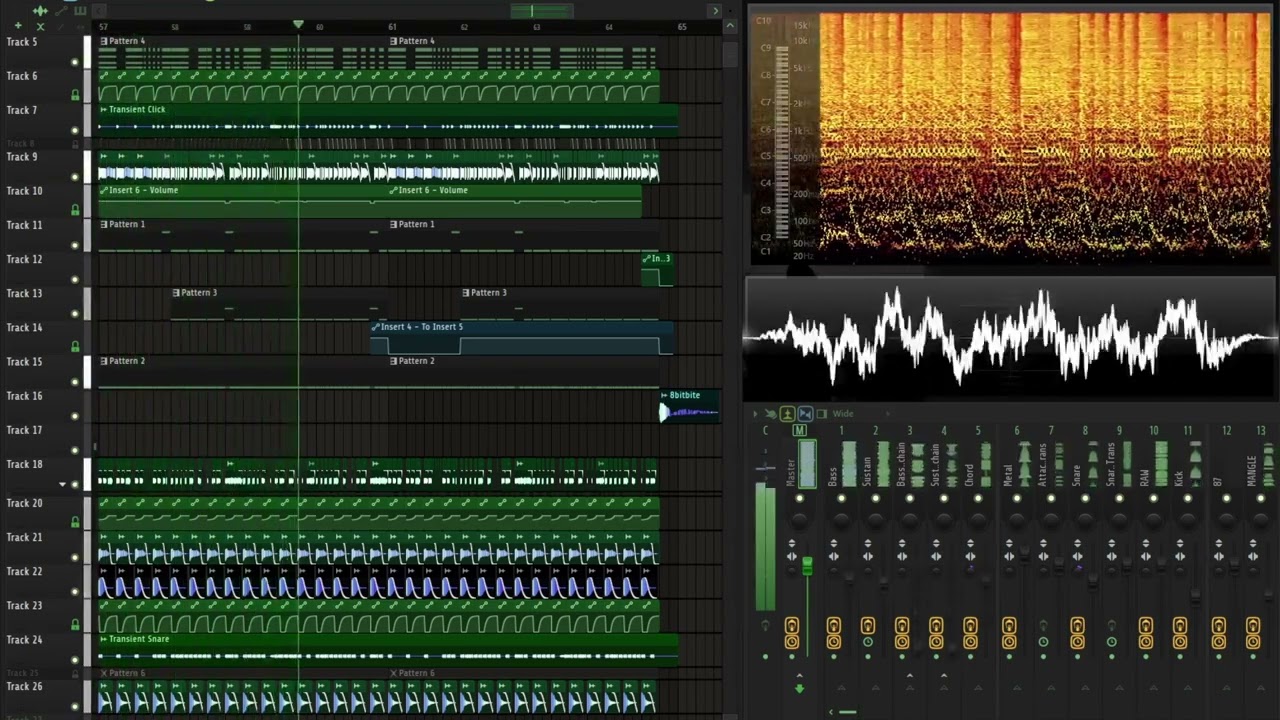This screenshot has width=1280, height=720.
Task: Click the Track 20 lock icon
Action: point(75,522)
